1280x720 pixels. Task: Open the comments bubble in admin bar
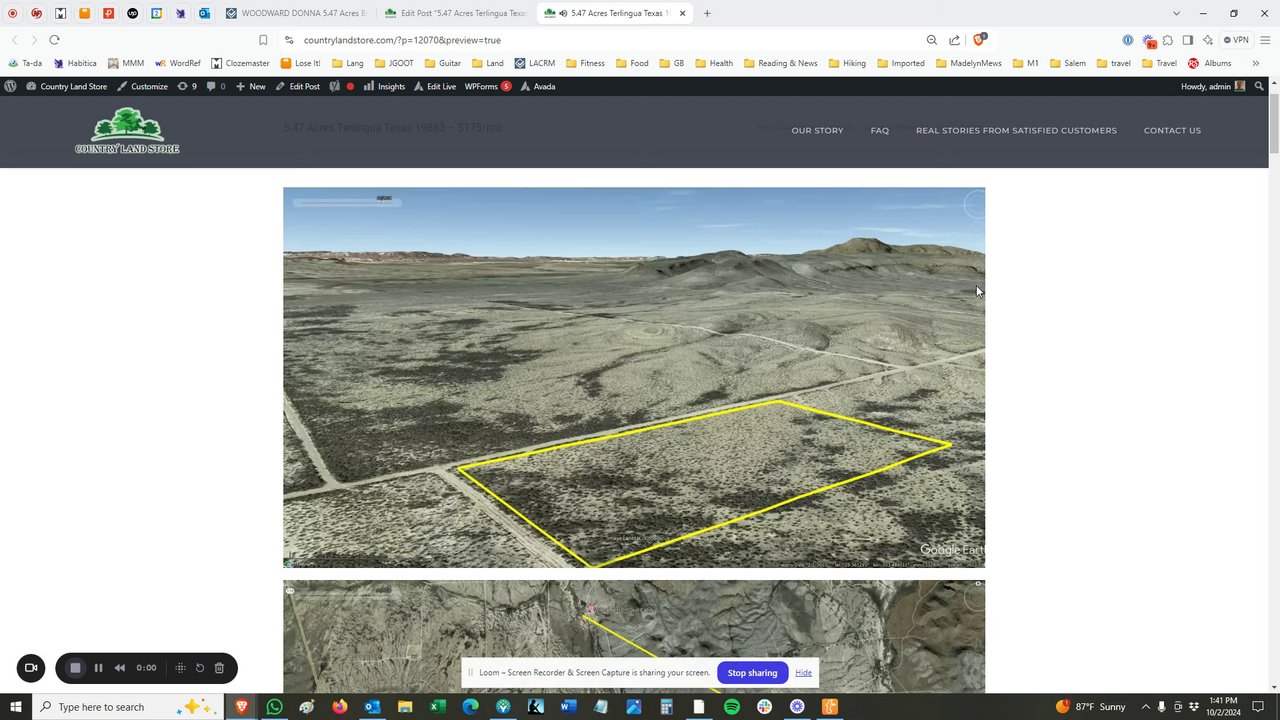[215, 86]
